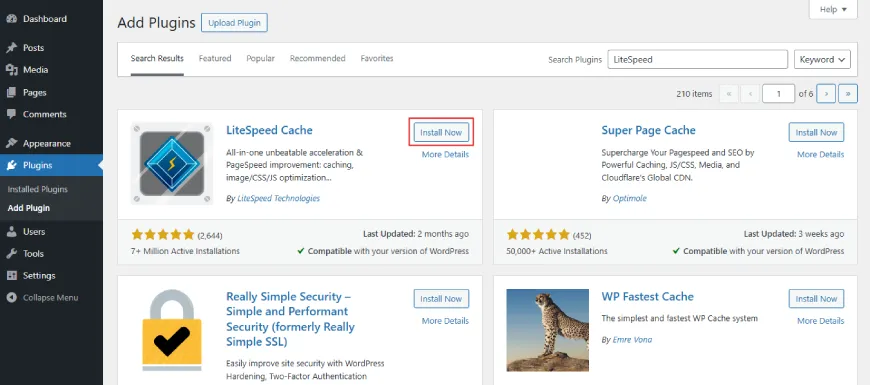
Task: Open More Details for LiteSpeed Cache
Action: 445,154
